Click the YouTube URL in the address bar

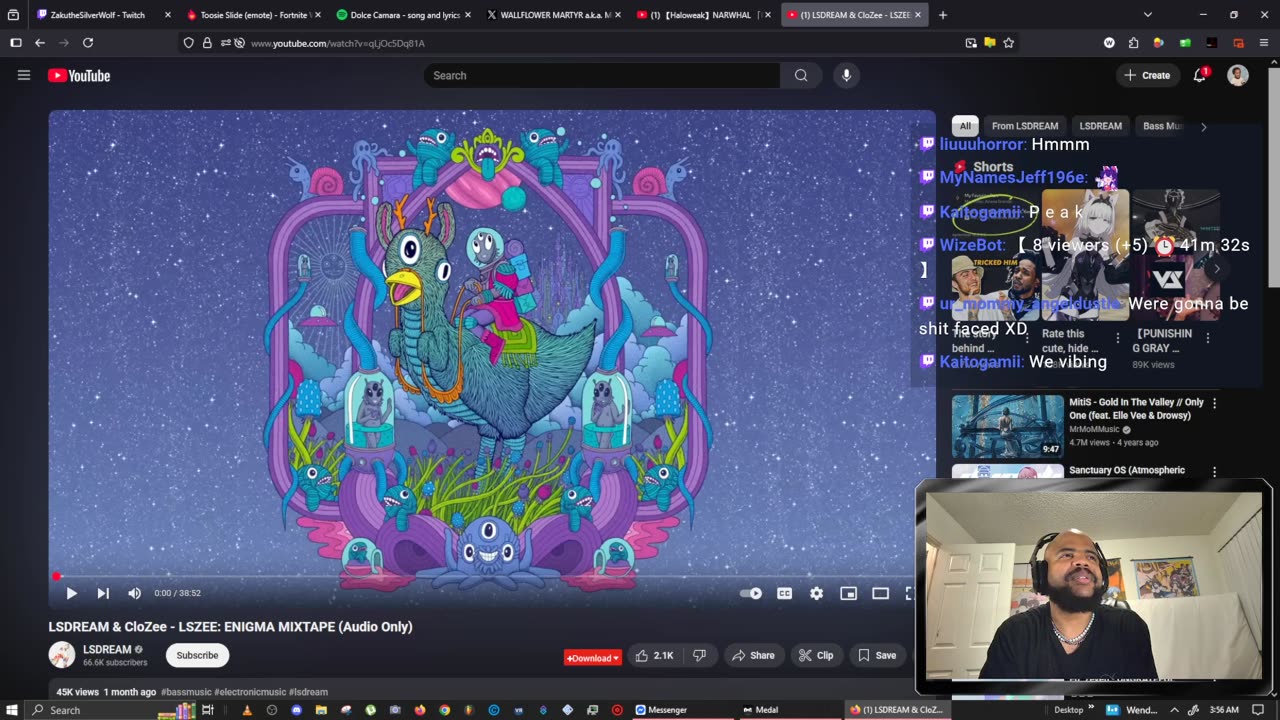(338, 43)
